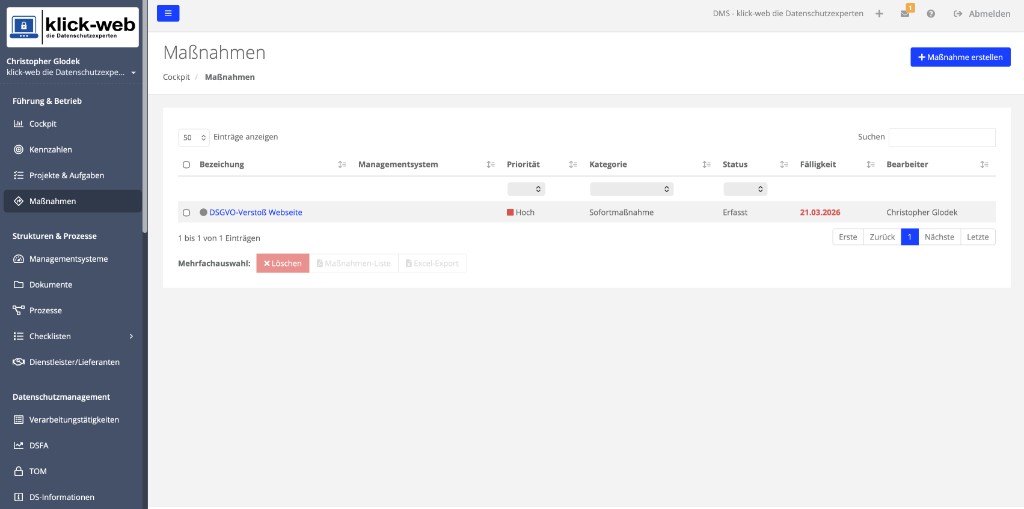Sort table by Fälligkeit column arrows
The height and width of the screenshot is (509, 1024).
click(x=871, y=165)
